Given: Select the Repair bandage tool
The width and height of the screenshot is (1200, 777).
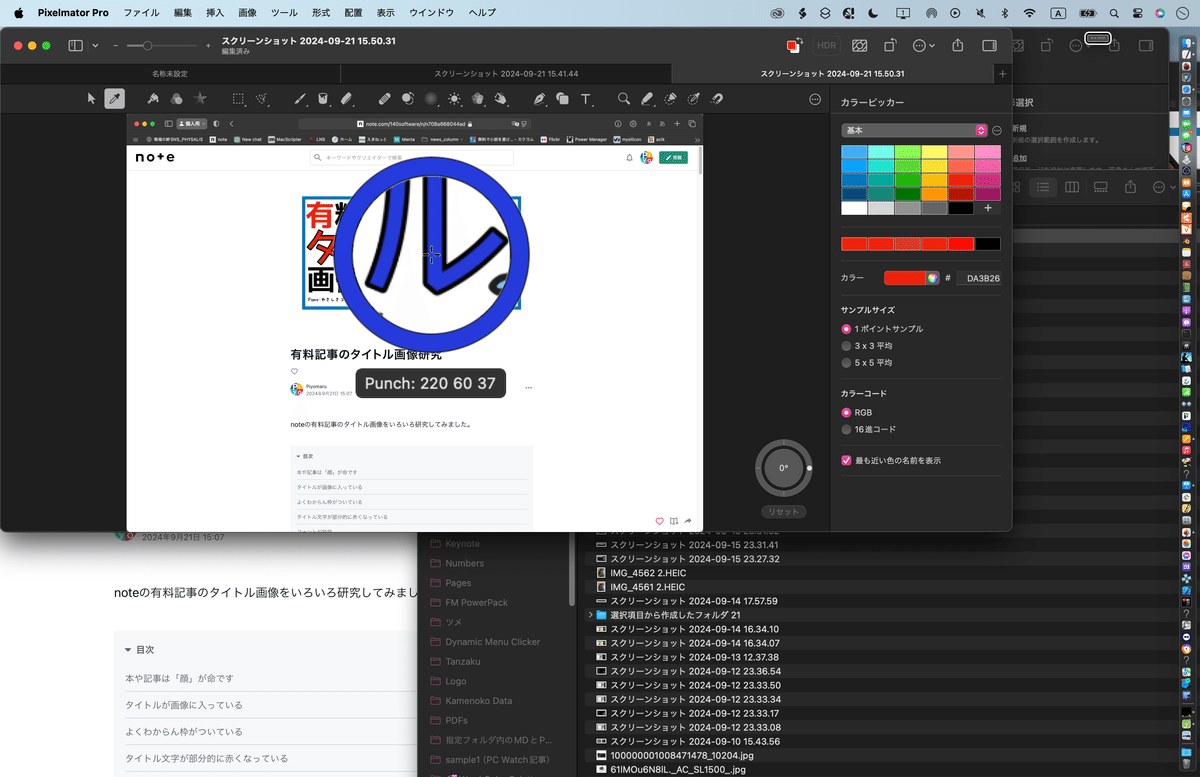Looking at the screenshot, I should tap(385, 98).
